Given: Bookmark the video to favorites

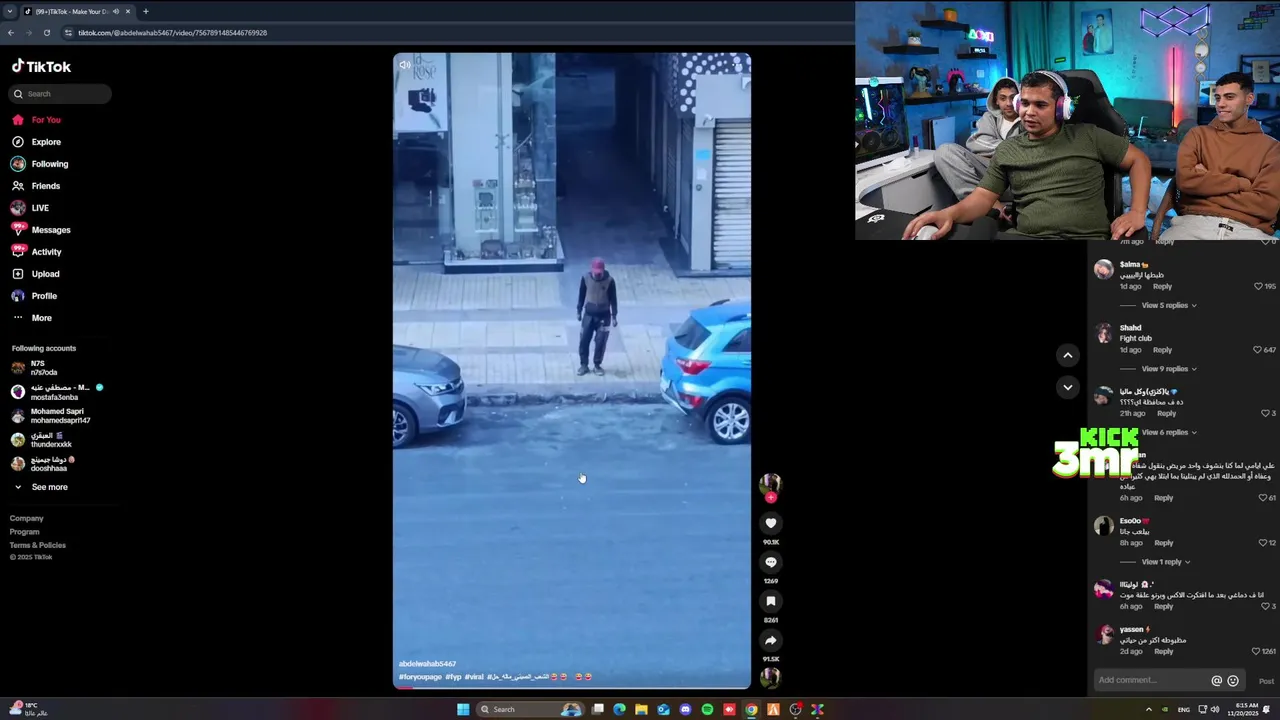Looking at the screenshot, I should [771, 601].
